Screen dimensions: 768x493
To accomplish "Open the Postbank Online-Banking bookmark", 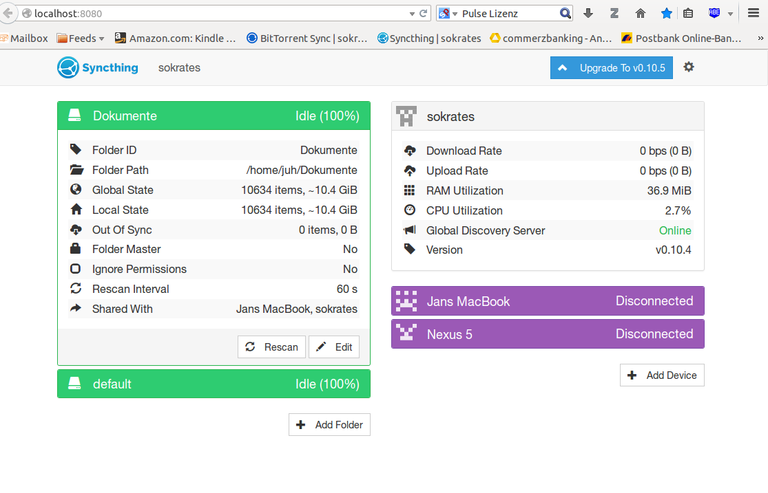I will (681, 38).
